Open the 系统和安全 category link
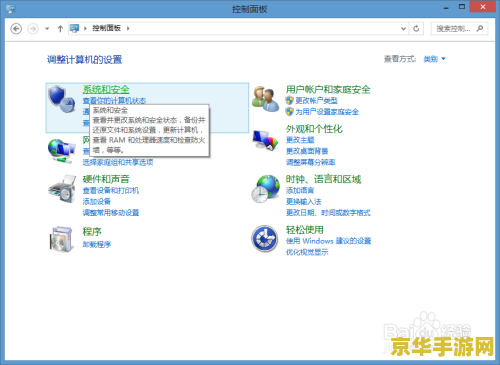This screenshot has width=500, height=365. click(x=106, y=89)
